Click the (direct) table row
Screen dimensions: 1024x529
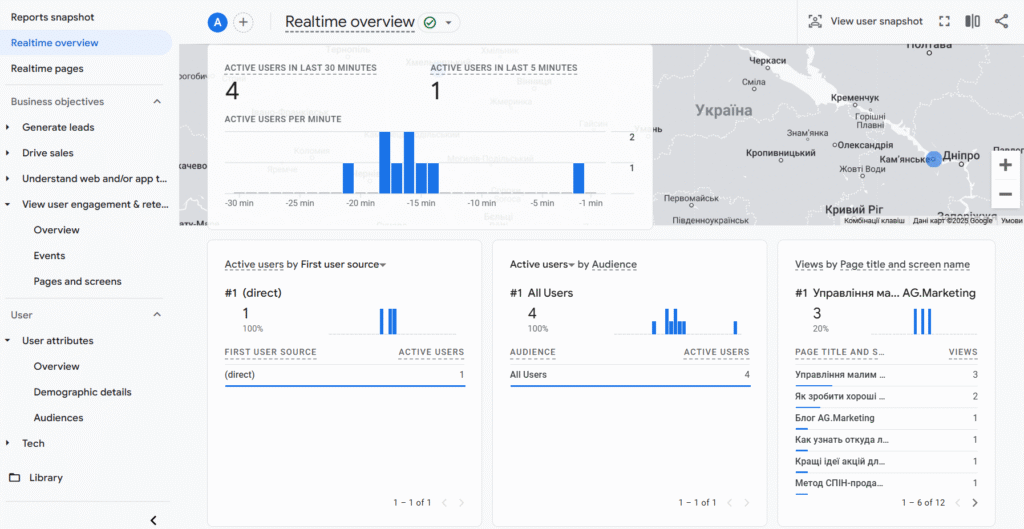344,375
